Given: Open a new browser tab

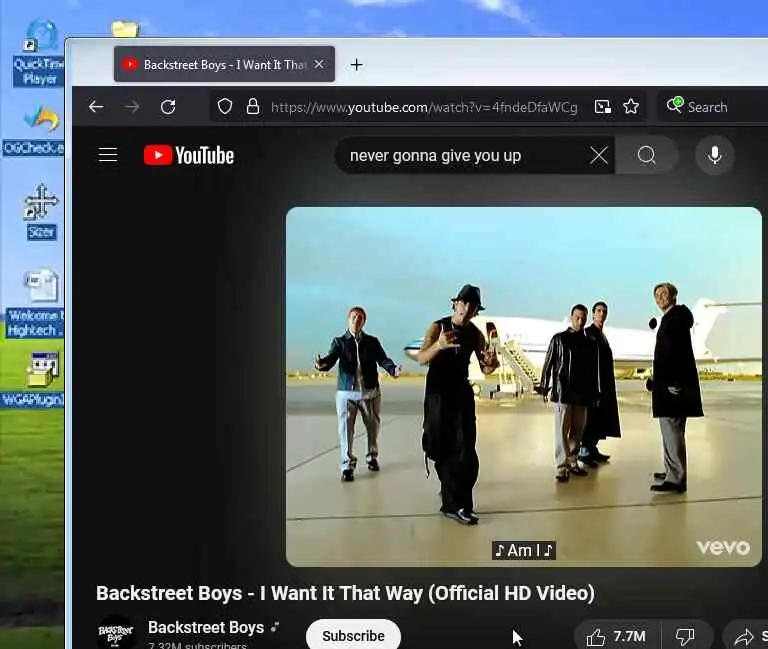Looking at the screenshot, I should tap(357, 64).
